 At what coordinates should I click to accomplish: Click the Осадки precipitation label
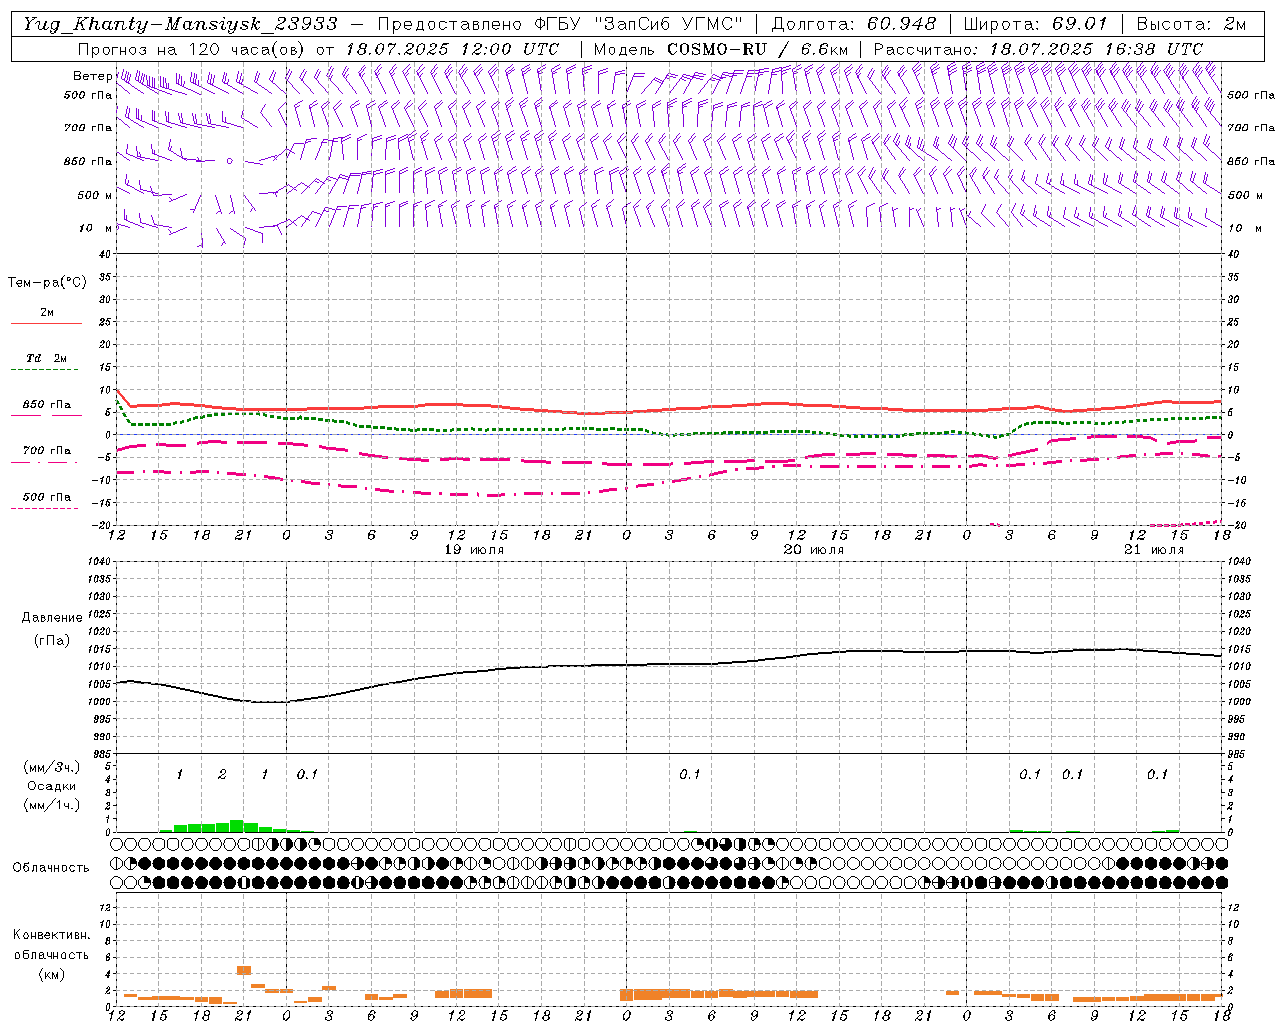click(x=51, y=786)
